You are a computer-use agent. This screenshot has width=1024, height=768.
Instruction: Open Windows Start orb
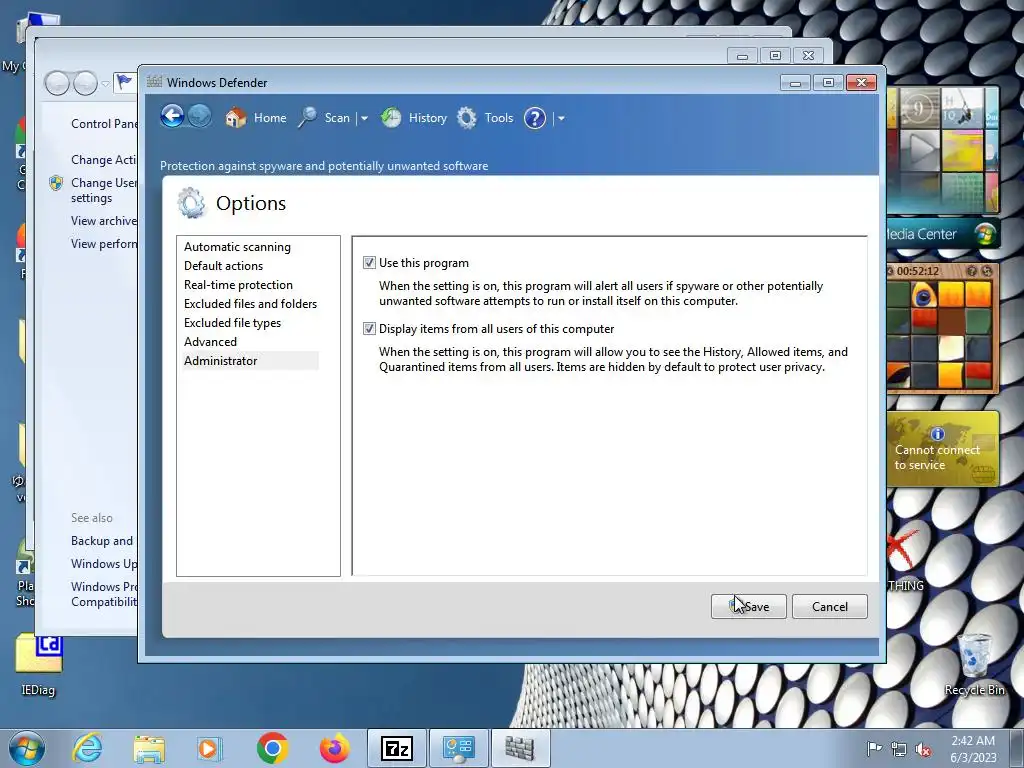pos(26,748)
